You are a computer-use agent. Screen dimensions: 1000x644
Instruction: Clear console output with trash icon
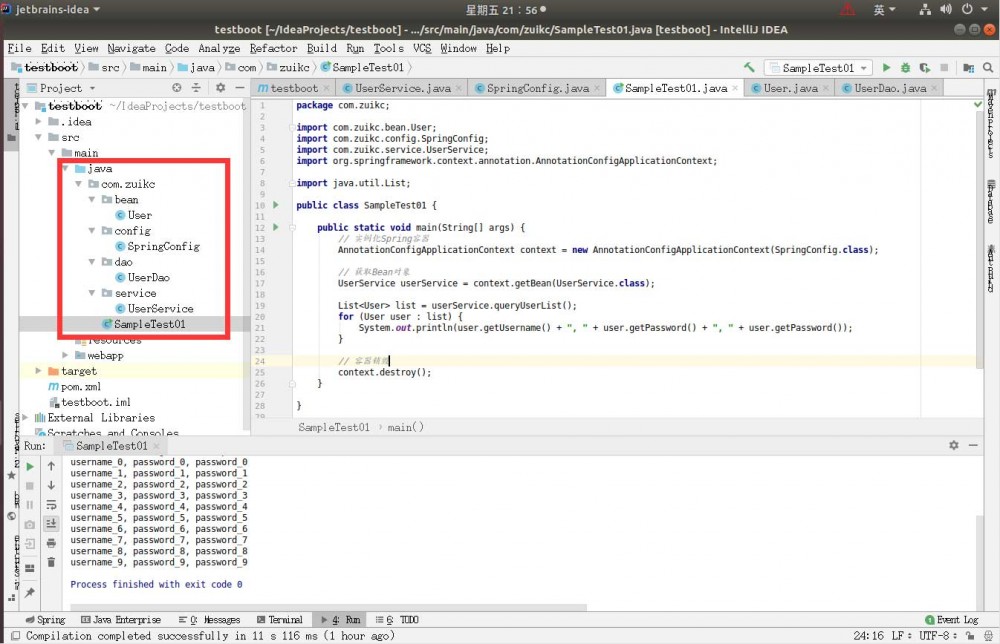click(x=51, y=562)
